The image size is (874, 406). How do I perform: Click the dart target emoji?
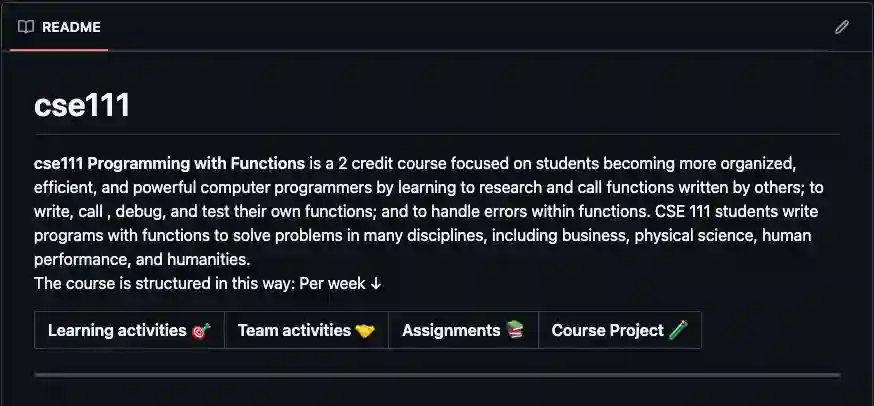pos(201,330)
